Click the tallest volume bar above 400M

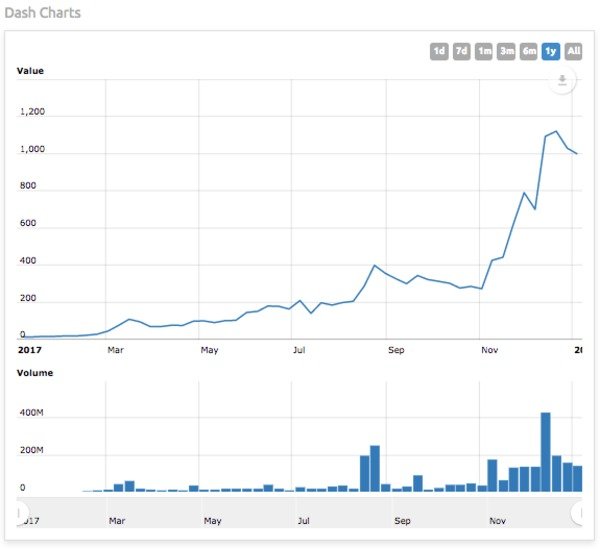(545, 452)
